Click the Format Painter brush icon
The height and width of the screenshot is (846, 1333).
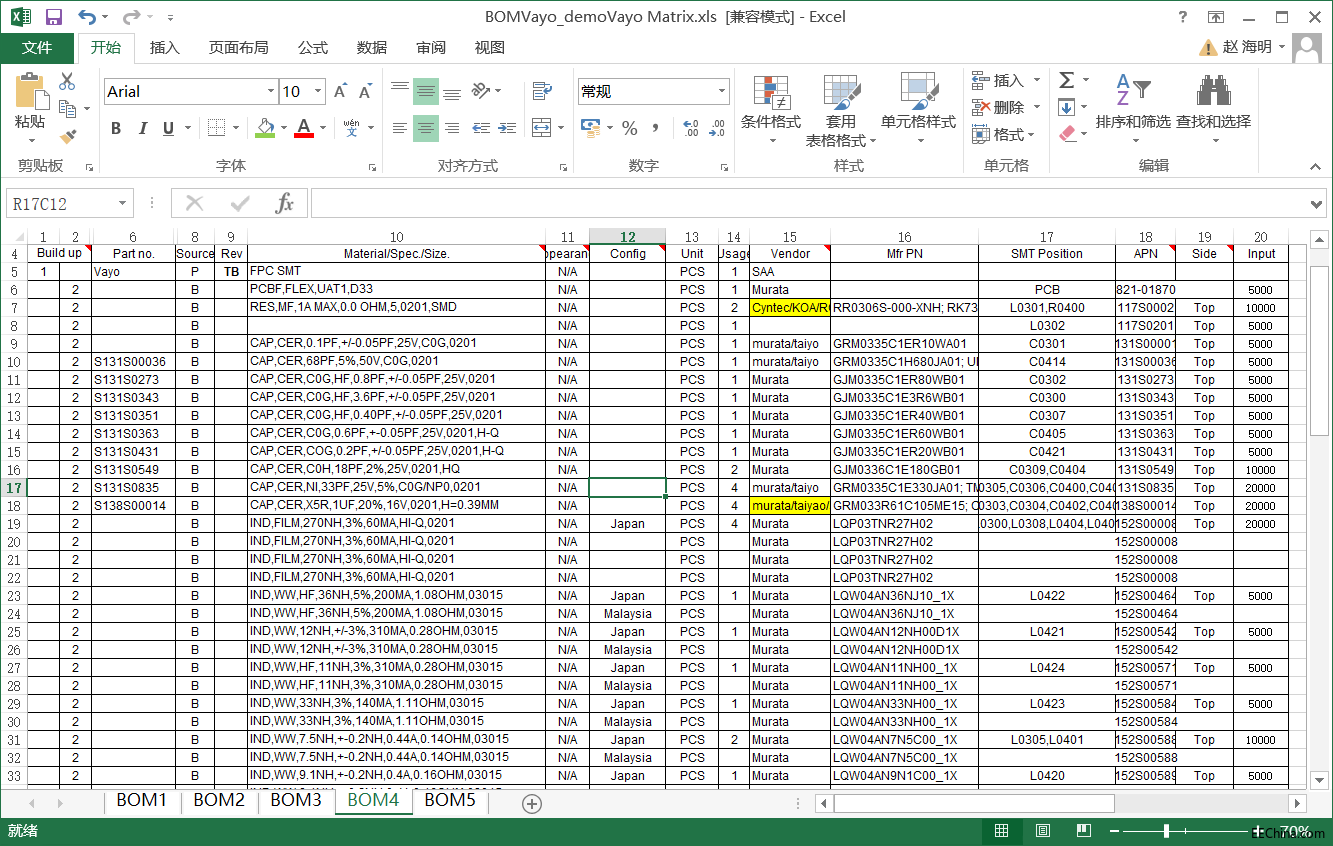click(x=68, y=136)
